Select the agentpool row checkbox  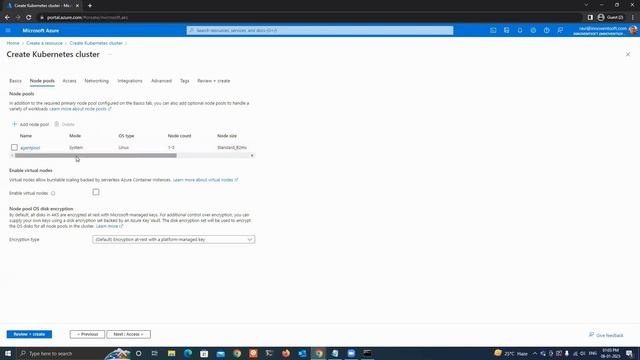14,147
